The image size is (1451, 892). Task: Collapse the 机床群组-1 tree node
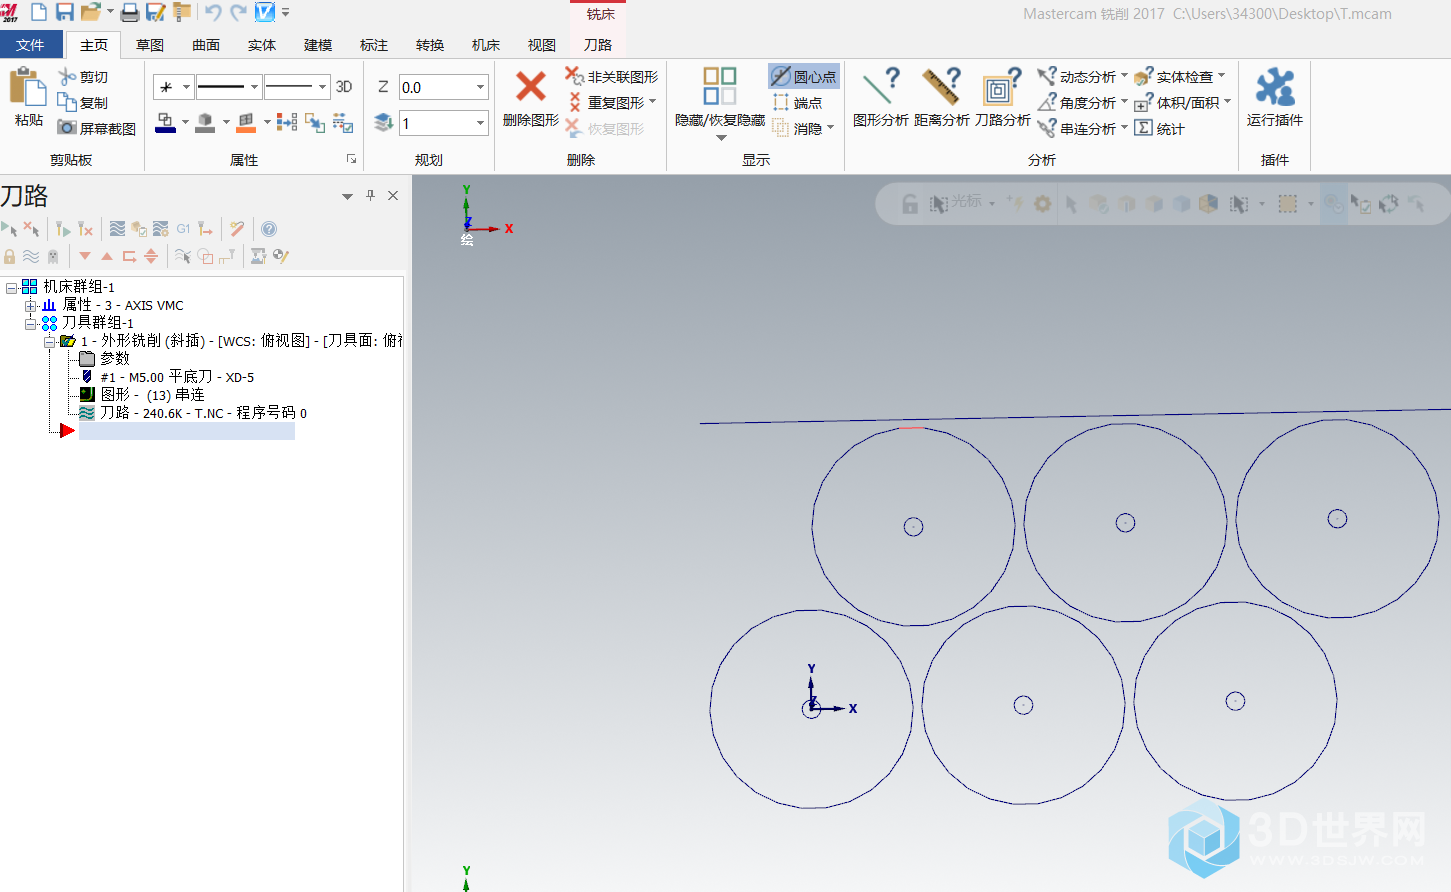pos(11,287)
